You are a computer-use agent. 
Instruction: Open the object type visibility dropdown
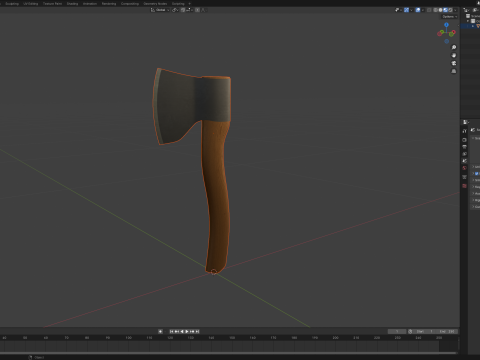coord(399,10)
